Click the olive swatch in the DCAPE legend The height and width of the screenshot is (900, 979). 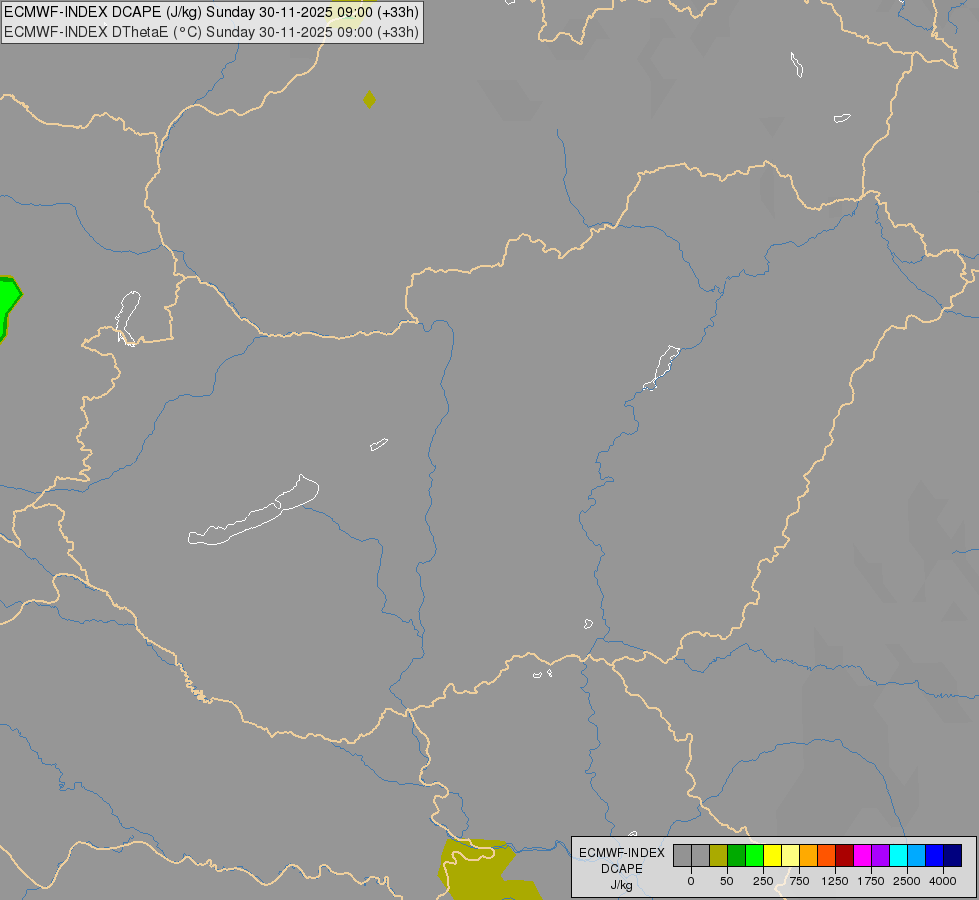pos(719,855)
